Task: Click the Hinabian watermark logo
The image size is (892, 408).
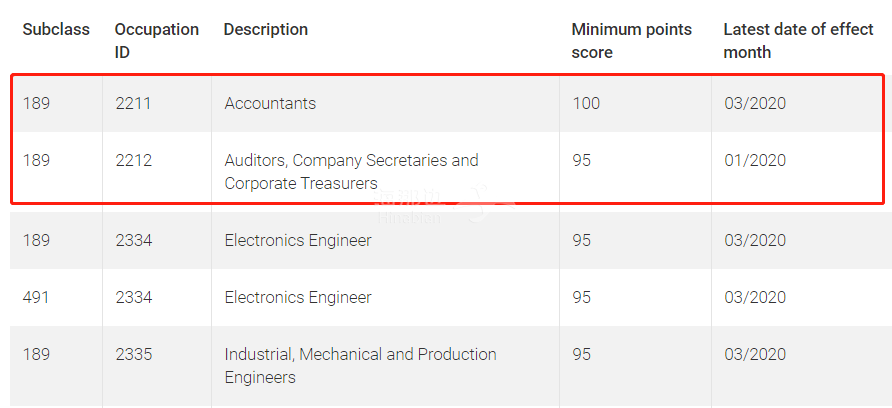Action: pyautogui.click(x=444, y=204)
